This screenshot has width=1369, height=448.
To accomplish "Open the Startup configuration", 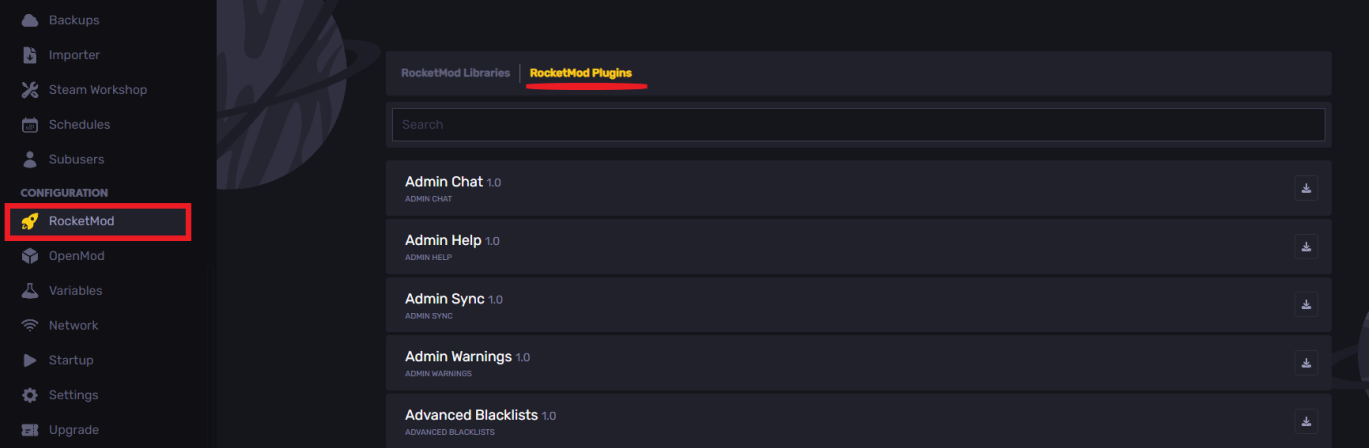I will pyautogui.click(x=57, y=360).
